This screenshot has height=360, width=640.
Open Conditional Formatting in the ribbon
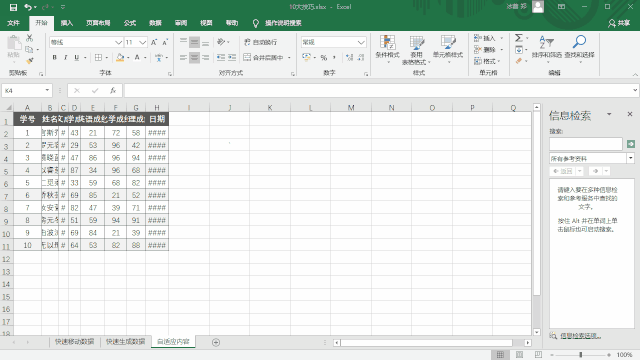coord(387,49)
